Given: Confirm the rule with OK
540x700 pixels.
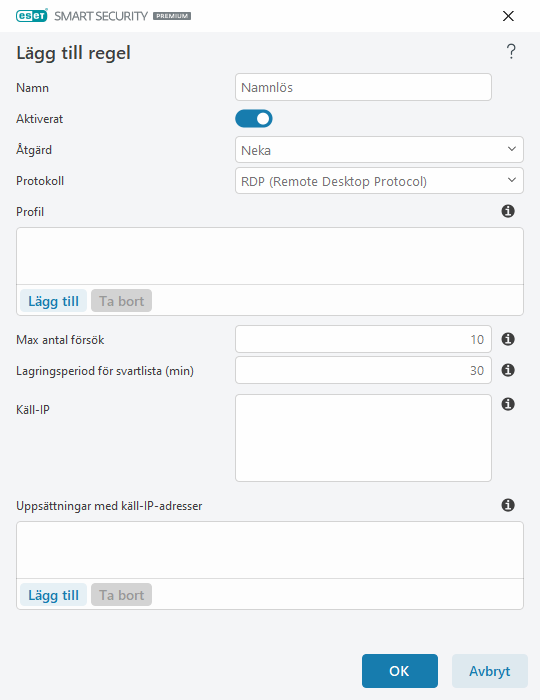Looking at the screenshot, I should coord(400,671).
